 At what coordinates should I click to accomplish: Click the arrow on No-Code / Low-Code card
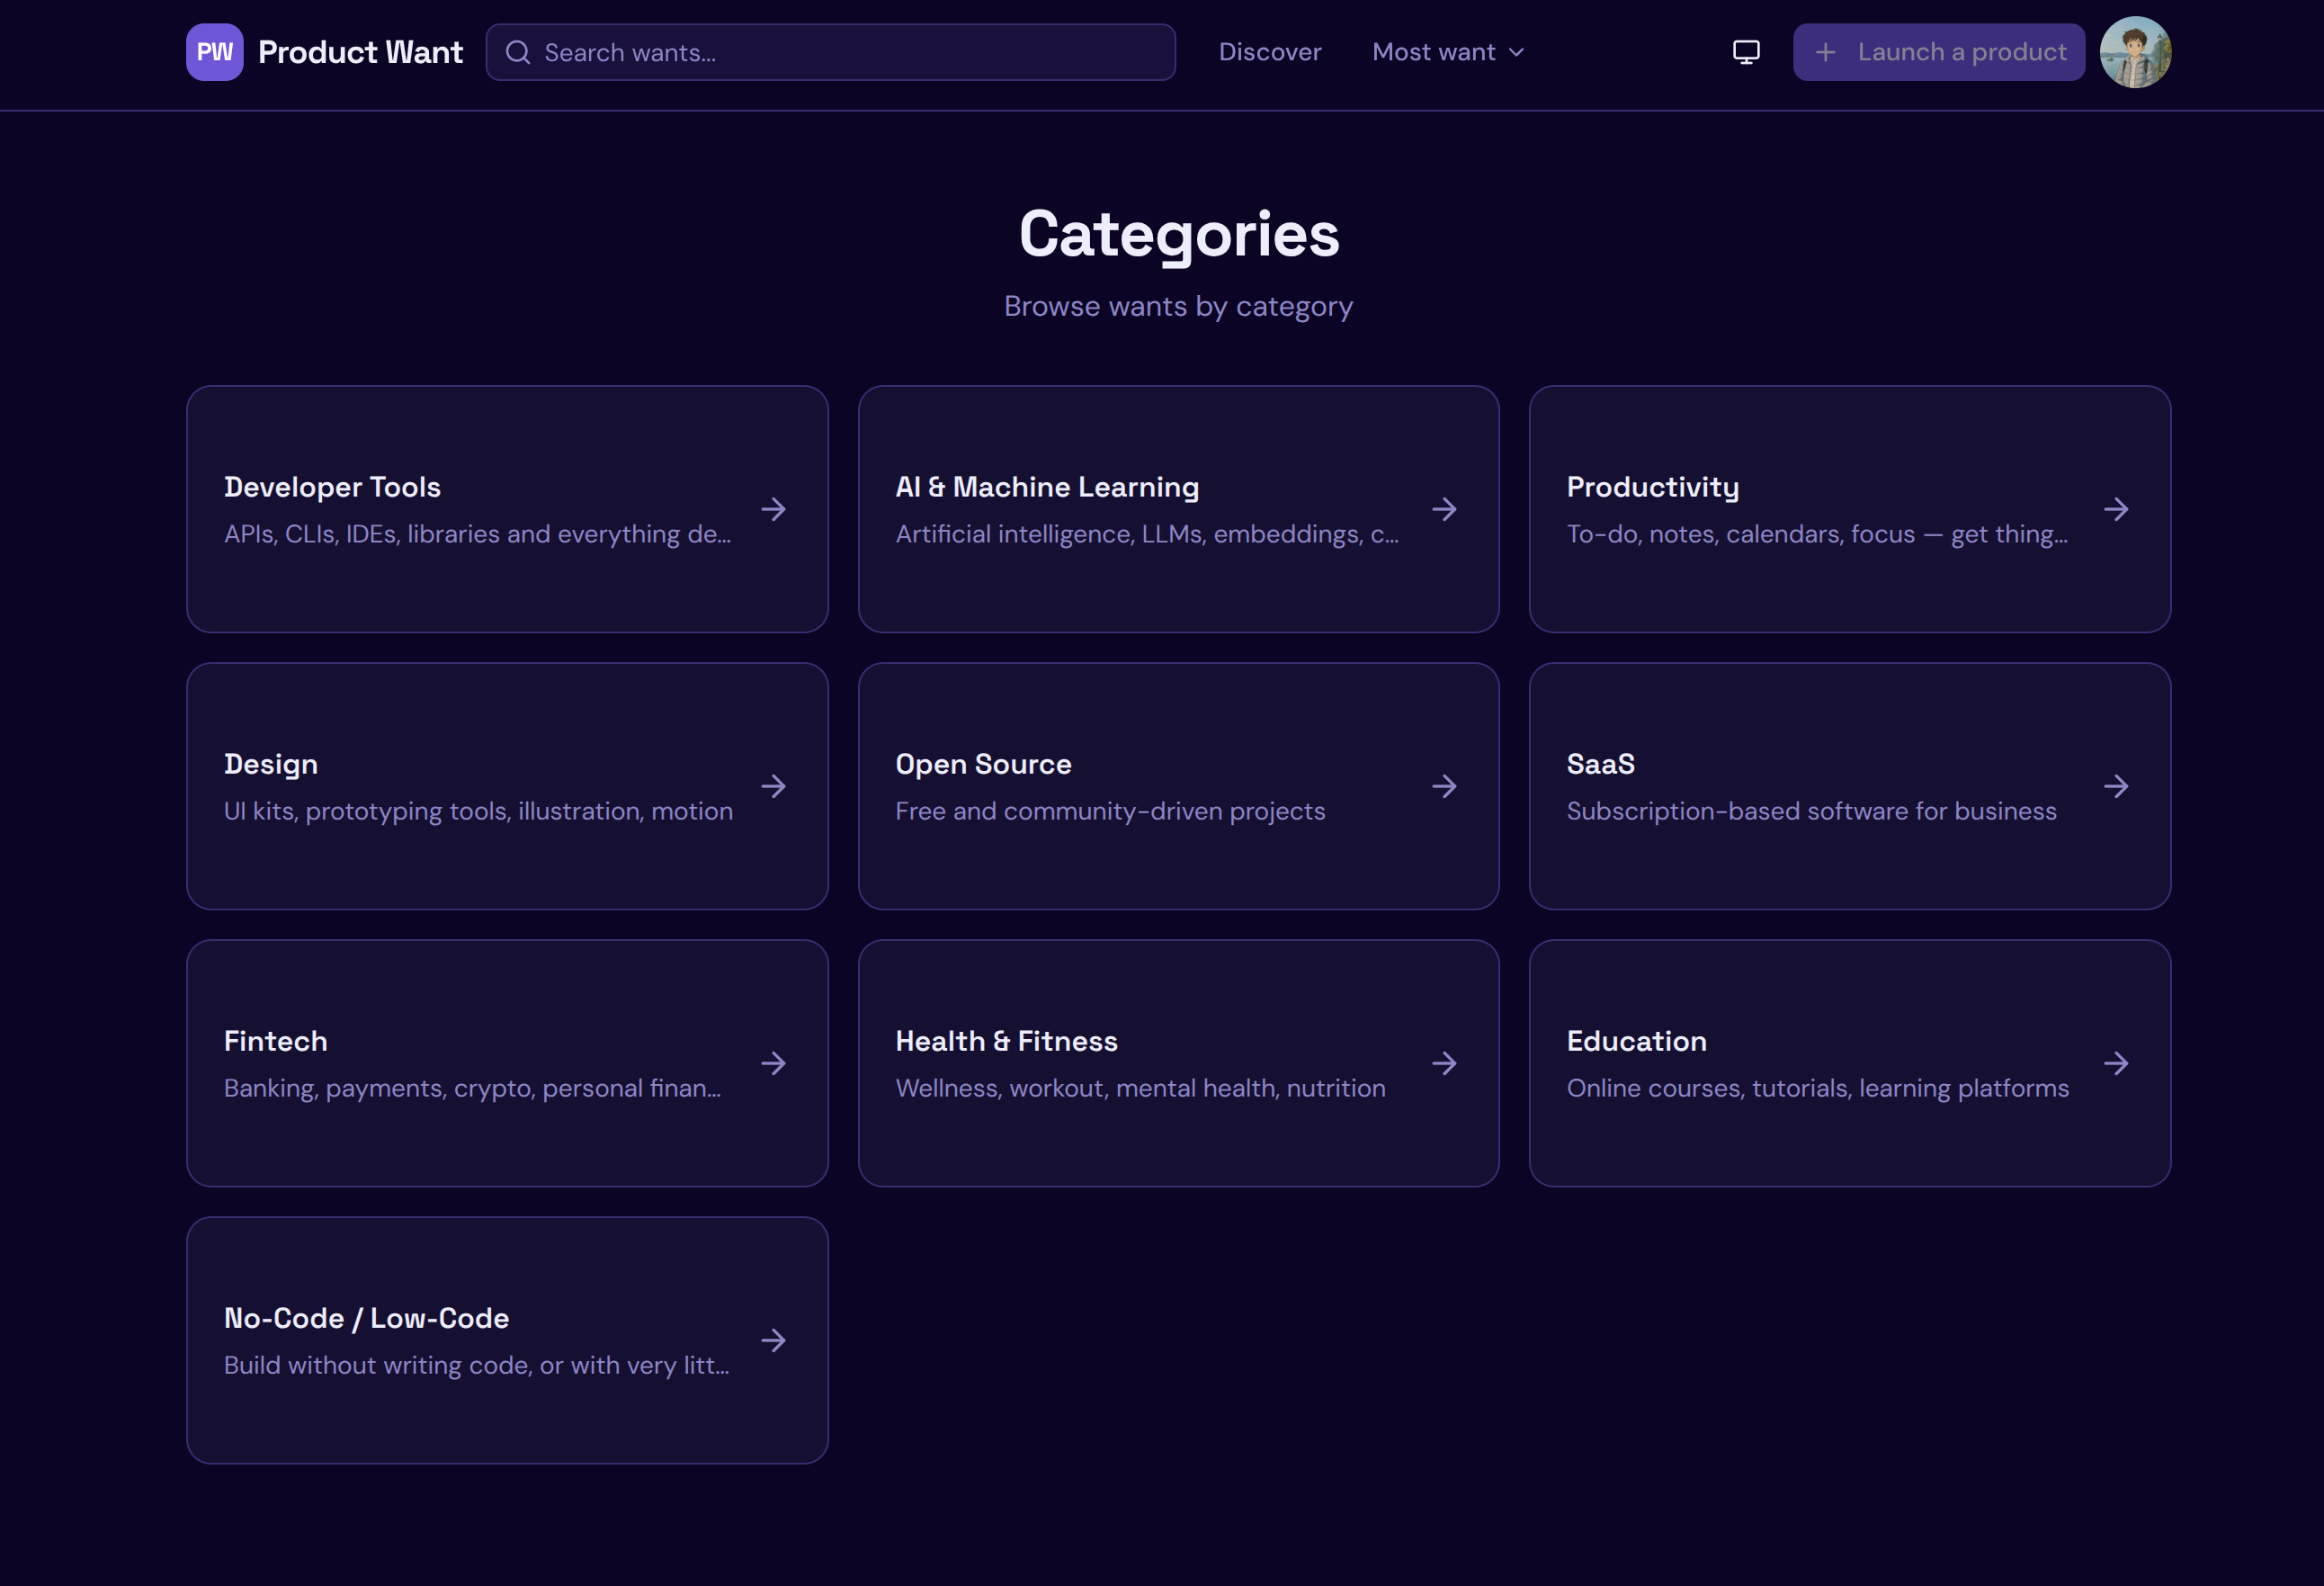(773, 1340)
